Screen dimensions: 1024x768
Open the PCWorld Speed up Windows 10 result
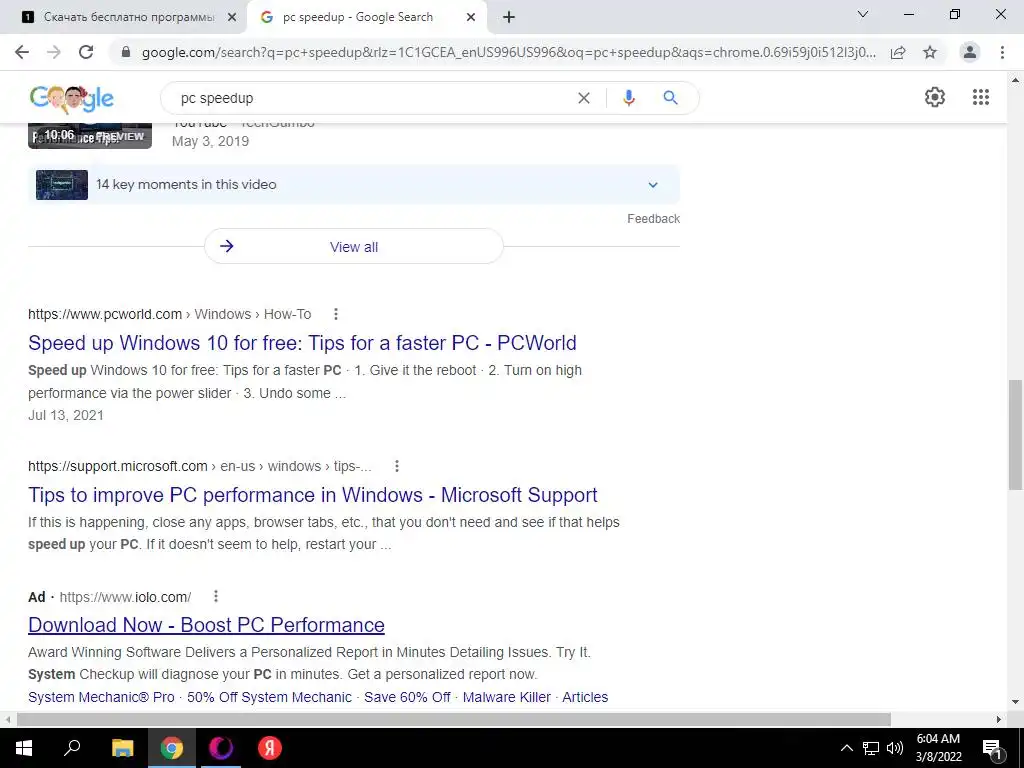click(302, 343)
